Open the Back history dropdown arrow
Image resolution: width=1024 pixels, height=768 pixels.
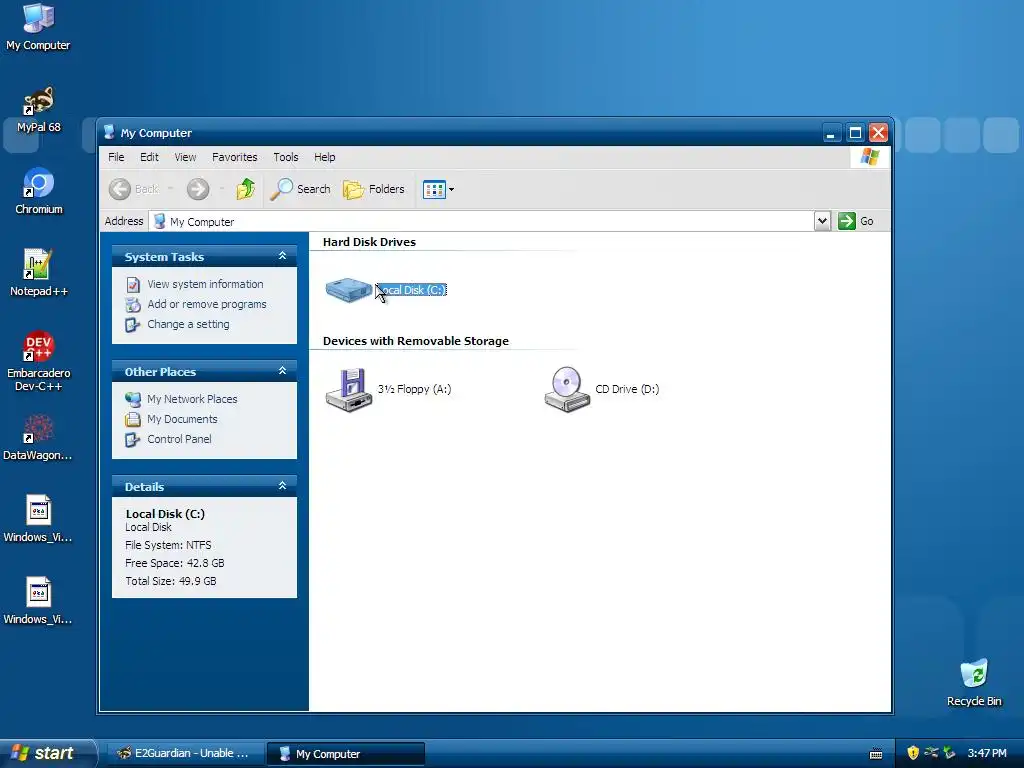click(170, 189)
